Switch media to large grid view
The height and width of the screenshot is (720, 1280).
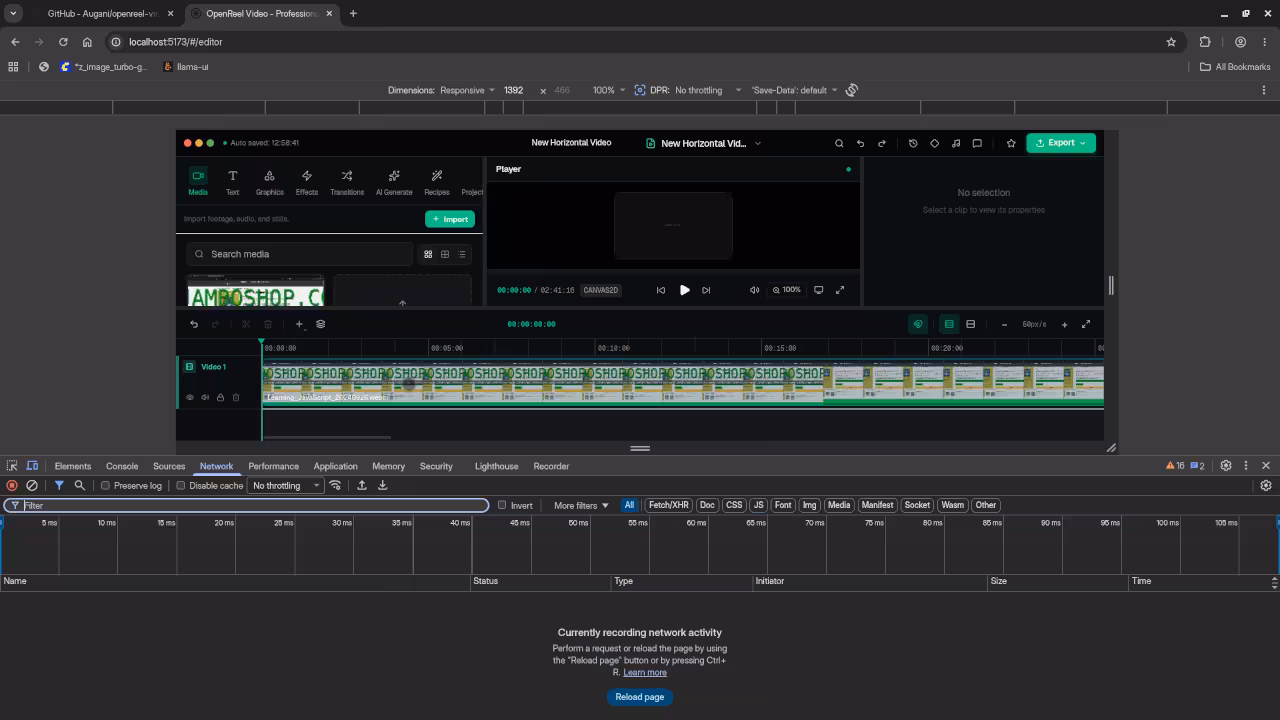(428, 254)
